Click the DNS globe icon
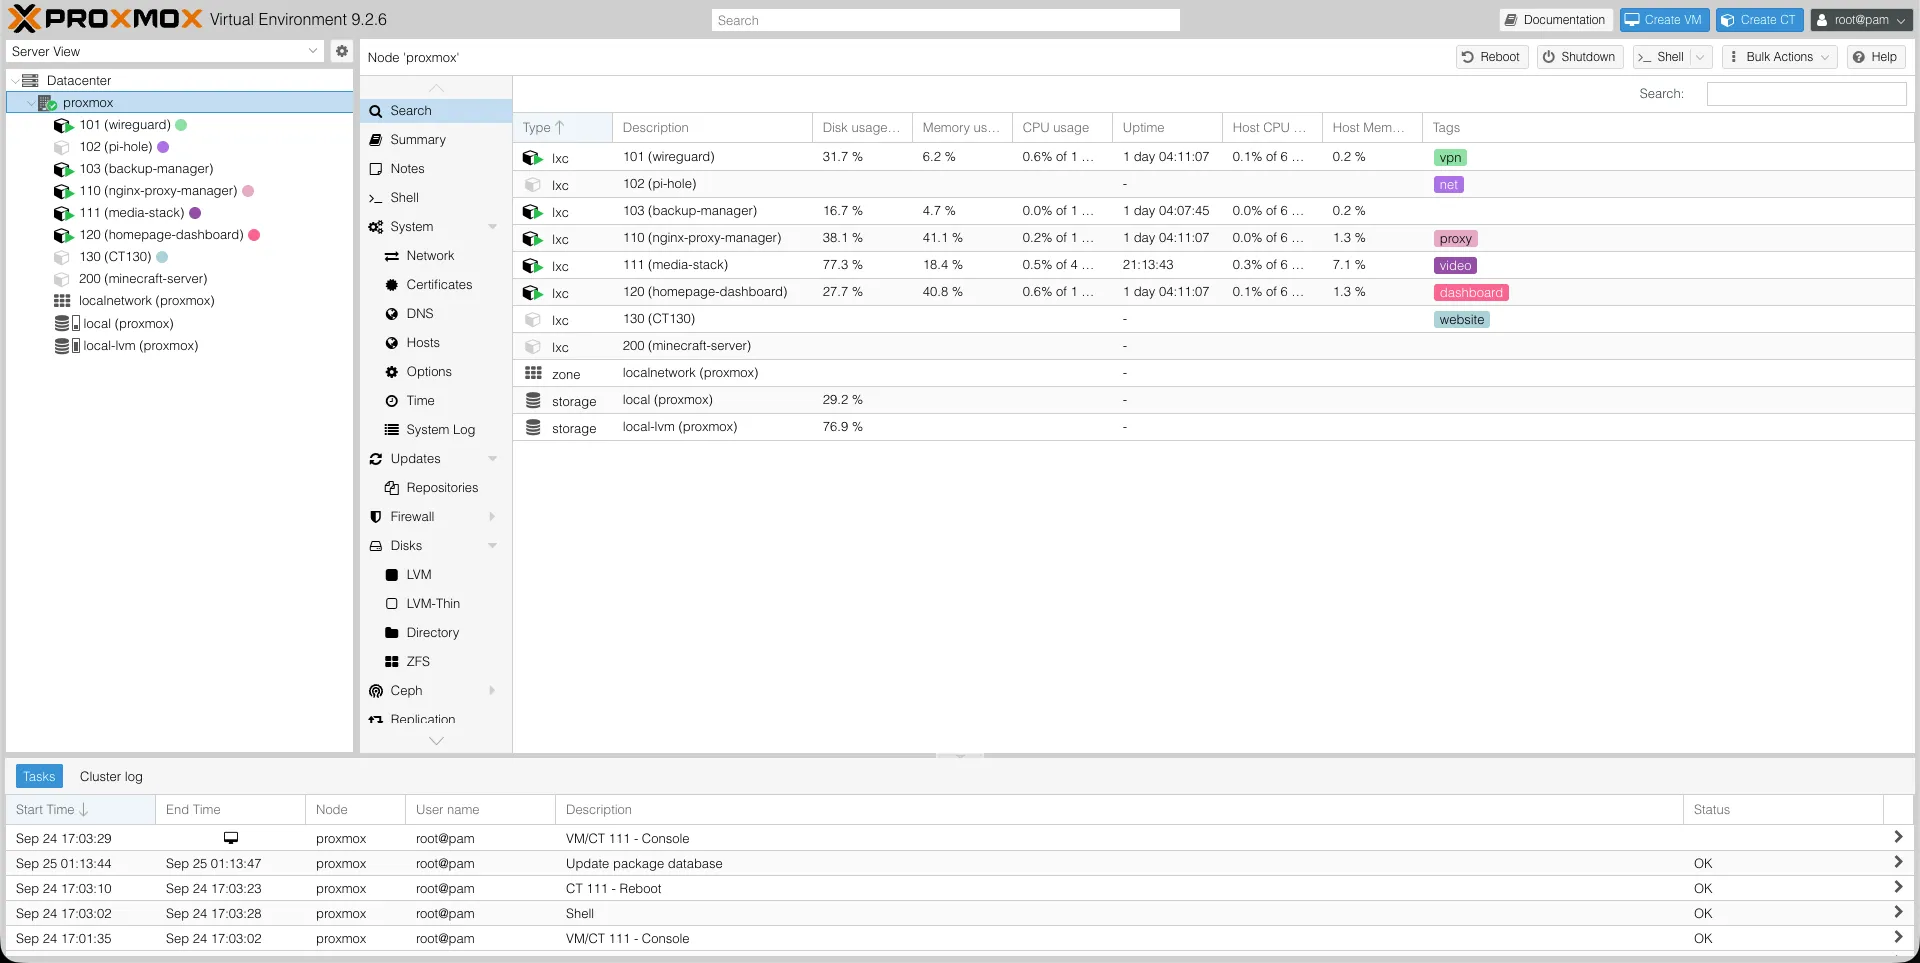Viewport: 1920px width, 963px height. pos(392,314)
